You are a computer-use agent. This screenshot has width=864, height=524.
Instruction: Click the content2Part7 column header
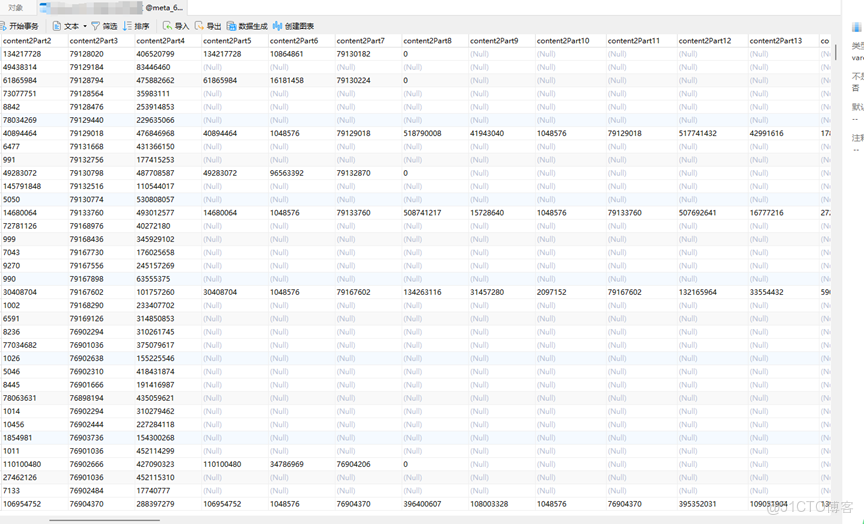[368, 41]
